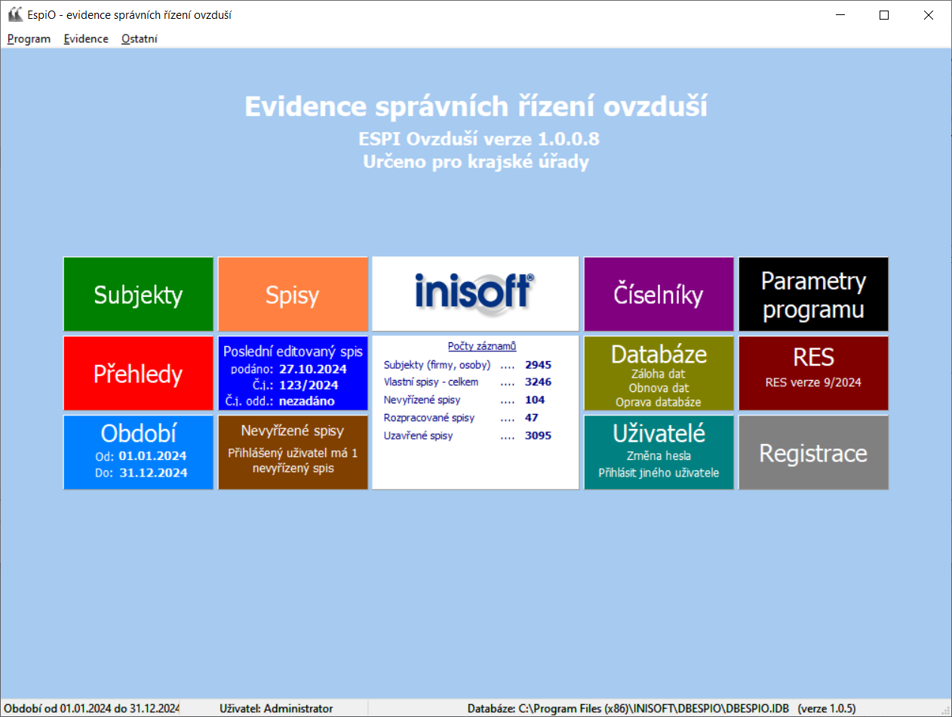952x717 pixels.
Task: Click the Vlastní spisy - celkem row
Action: point(468,382)
